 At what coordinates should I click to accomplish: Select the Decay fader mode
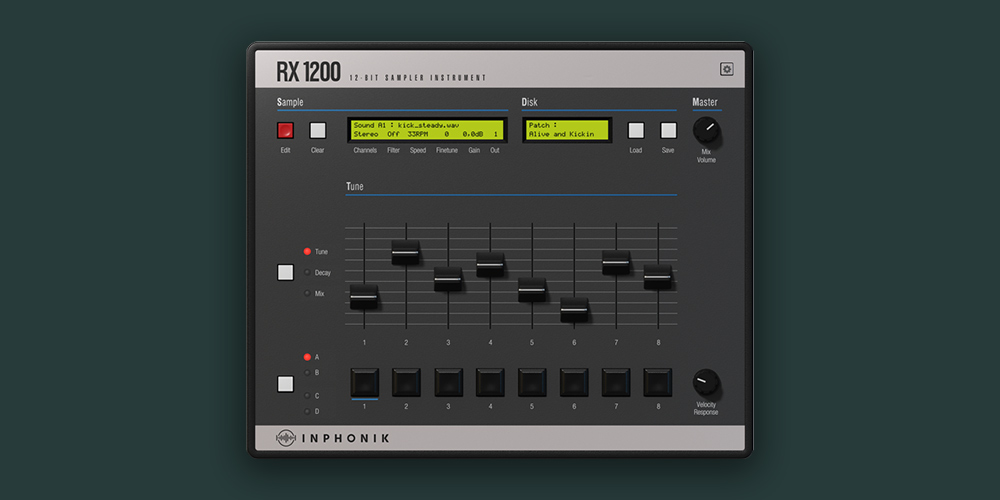point(308,272)
